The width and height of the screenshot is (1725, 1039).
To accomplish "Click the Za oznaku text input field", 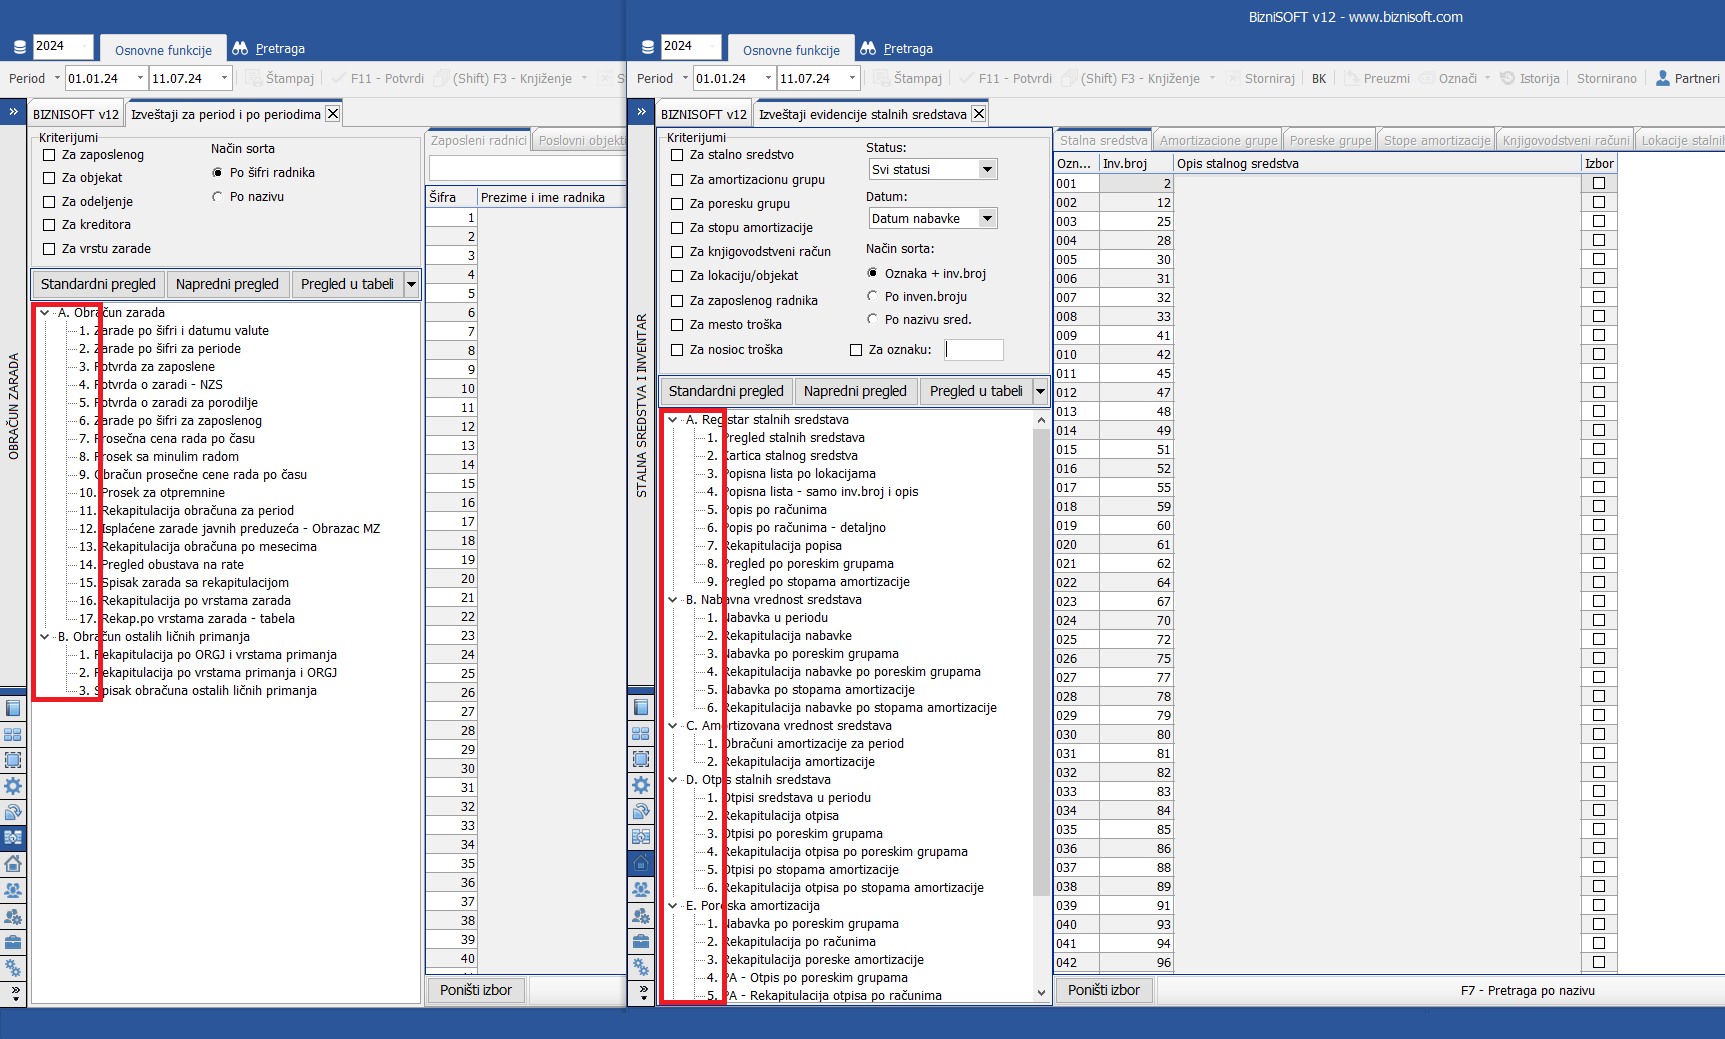I will pos(974,350).
